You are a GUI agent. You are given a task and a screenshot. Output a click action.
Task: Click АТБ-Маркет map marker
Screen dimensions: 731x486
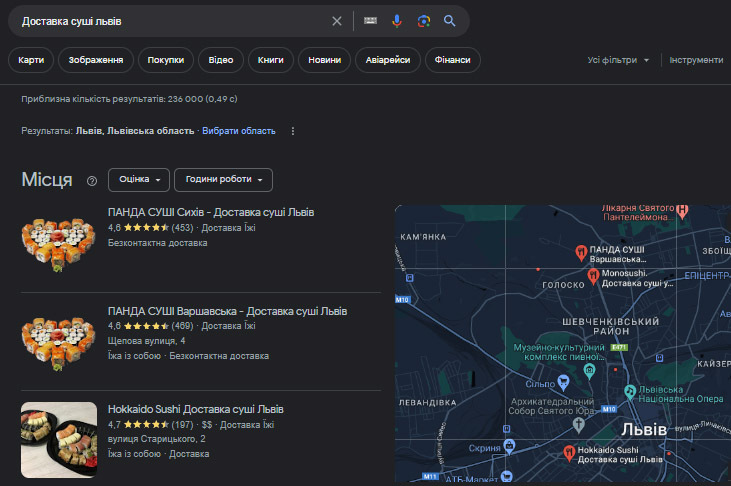point(506,476)
